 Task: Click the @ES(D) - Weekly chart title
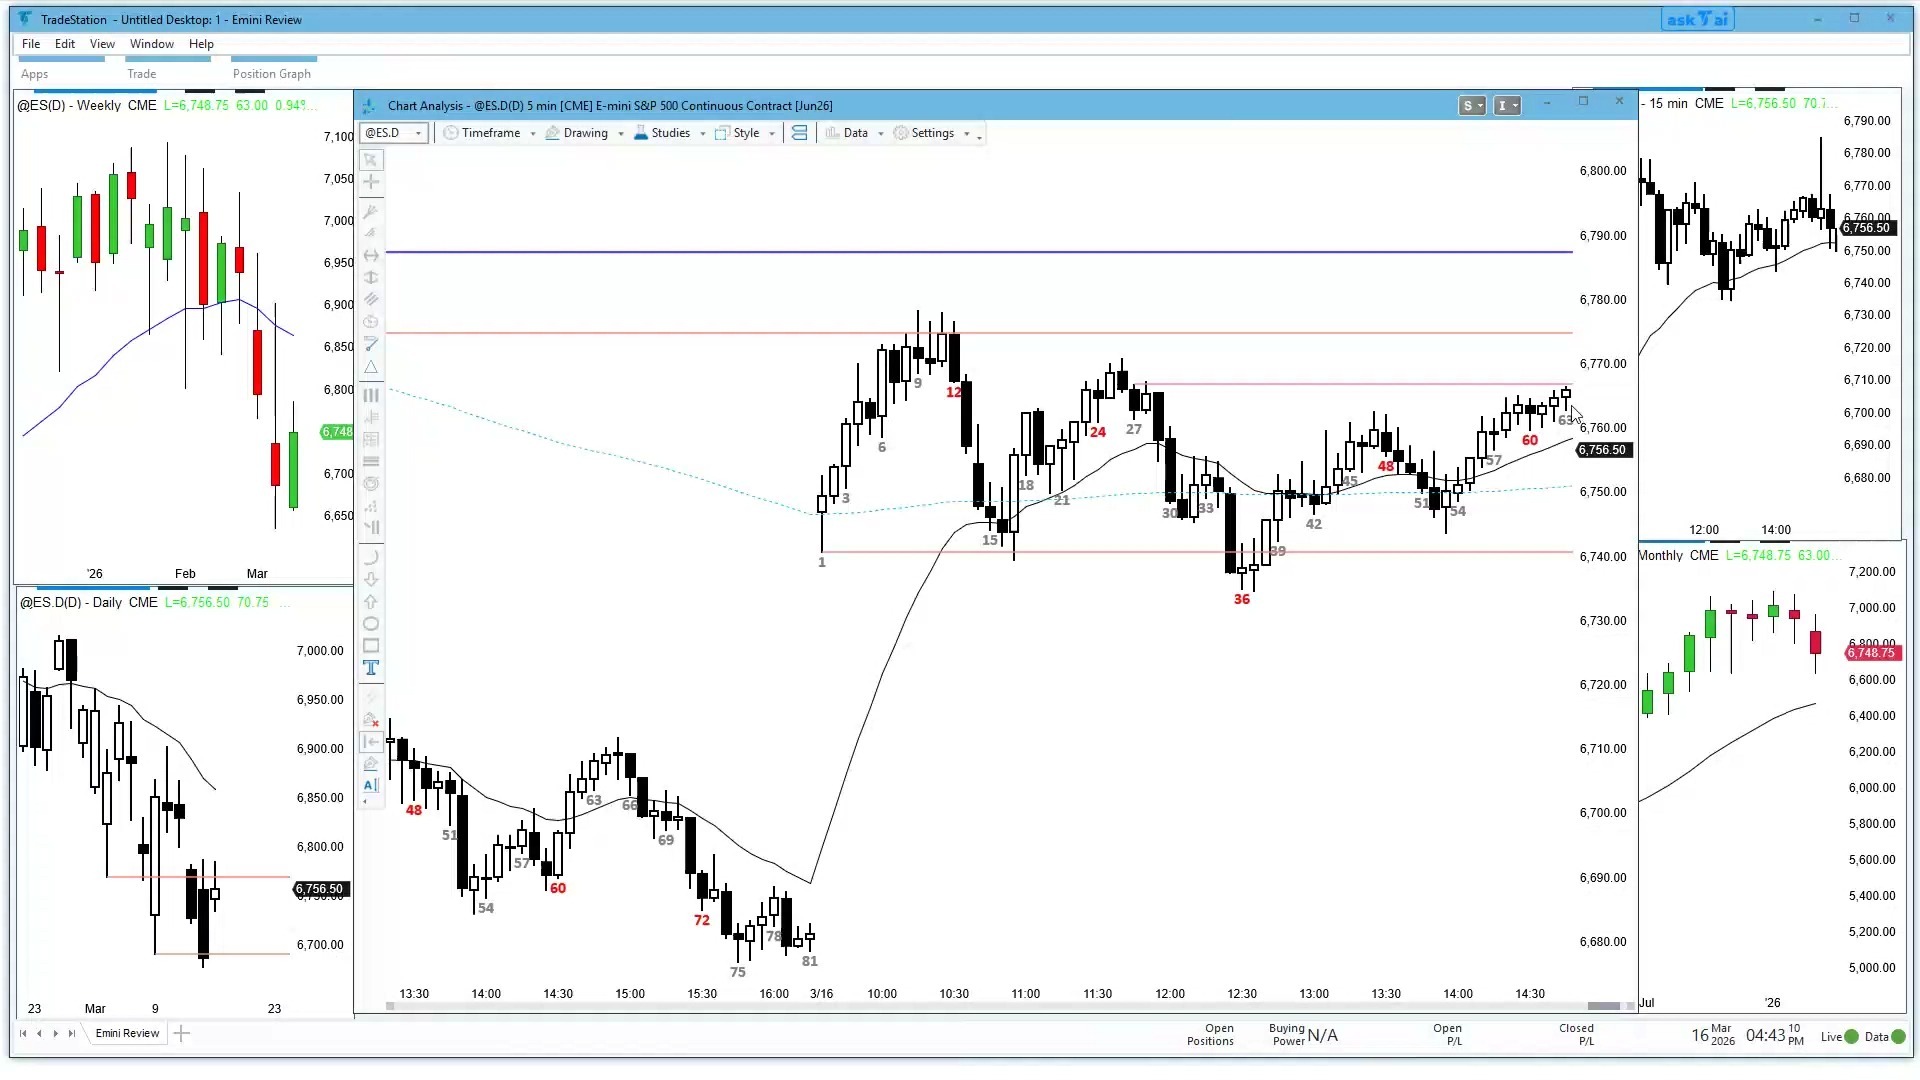tap(87, 105)
